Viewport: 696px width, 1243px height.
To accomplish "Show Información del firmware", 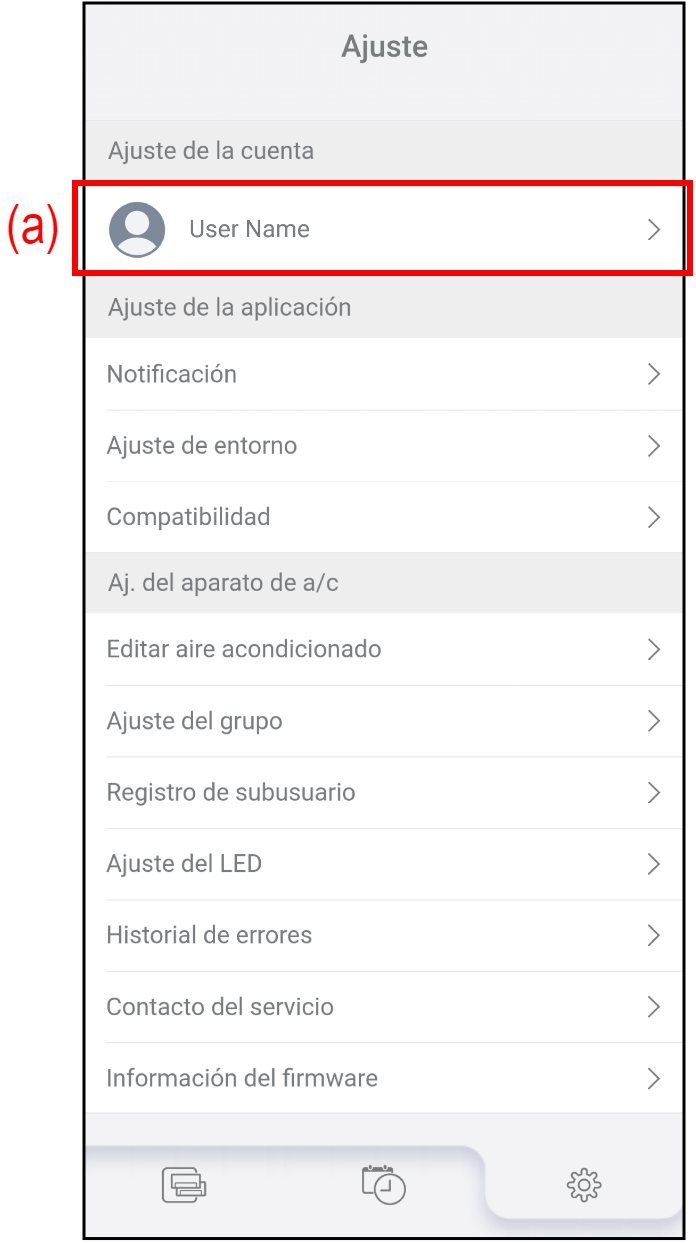I will coord(242,1078).
